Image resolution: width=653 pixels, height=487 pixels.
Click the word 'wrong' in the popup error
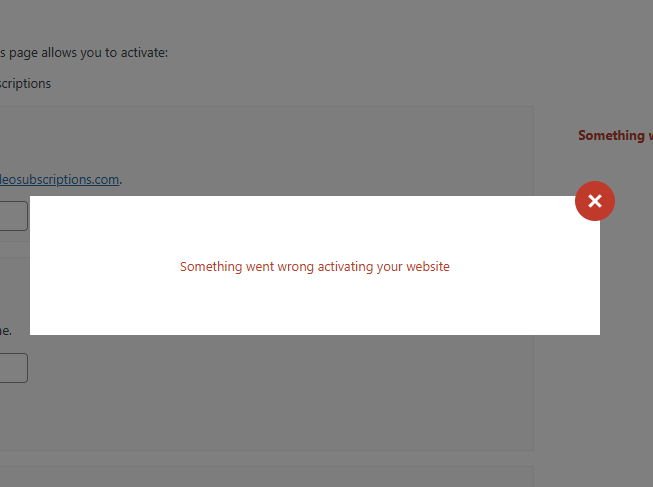point(295,267)
